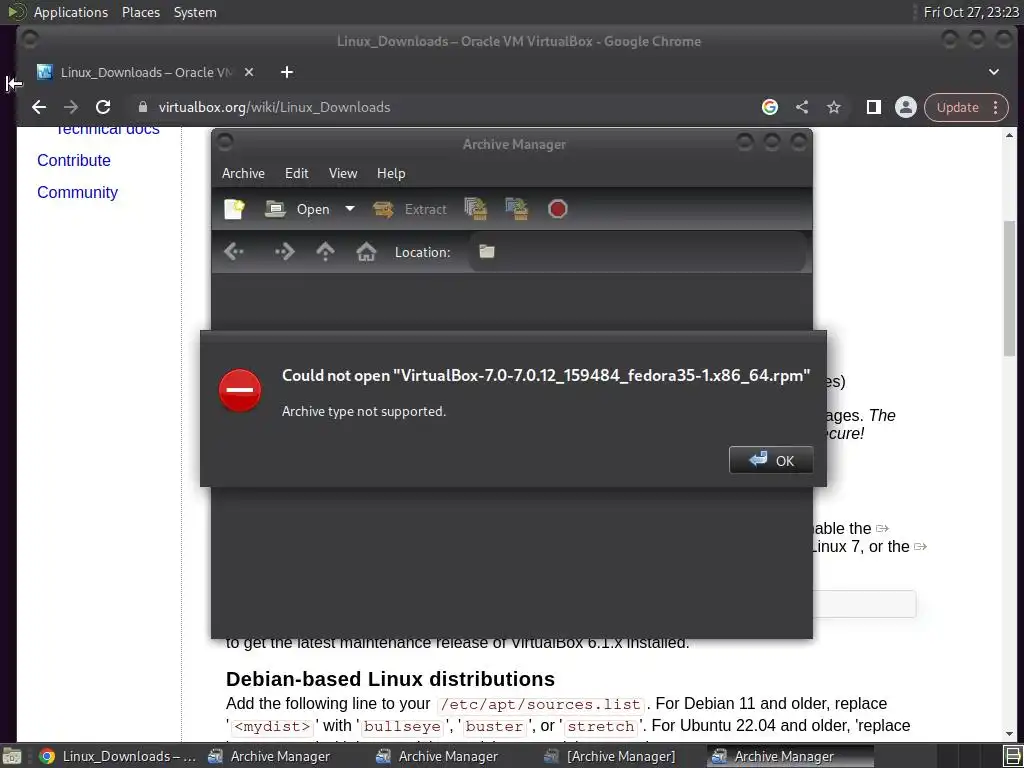
Task: Go up one level in archive
Action: click(325, 251)
